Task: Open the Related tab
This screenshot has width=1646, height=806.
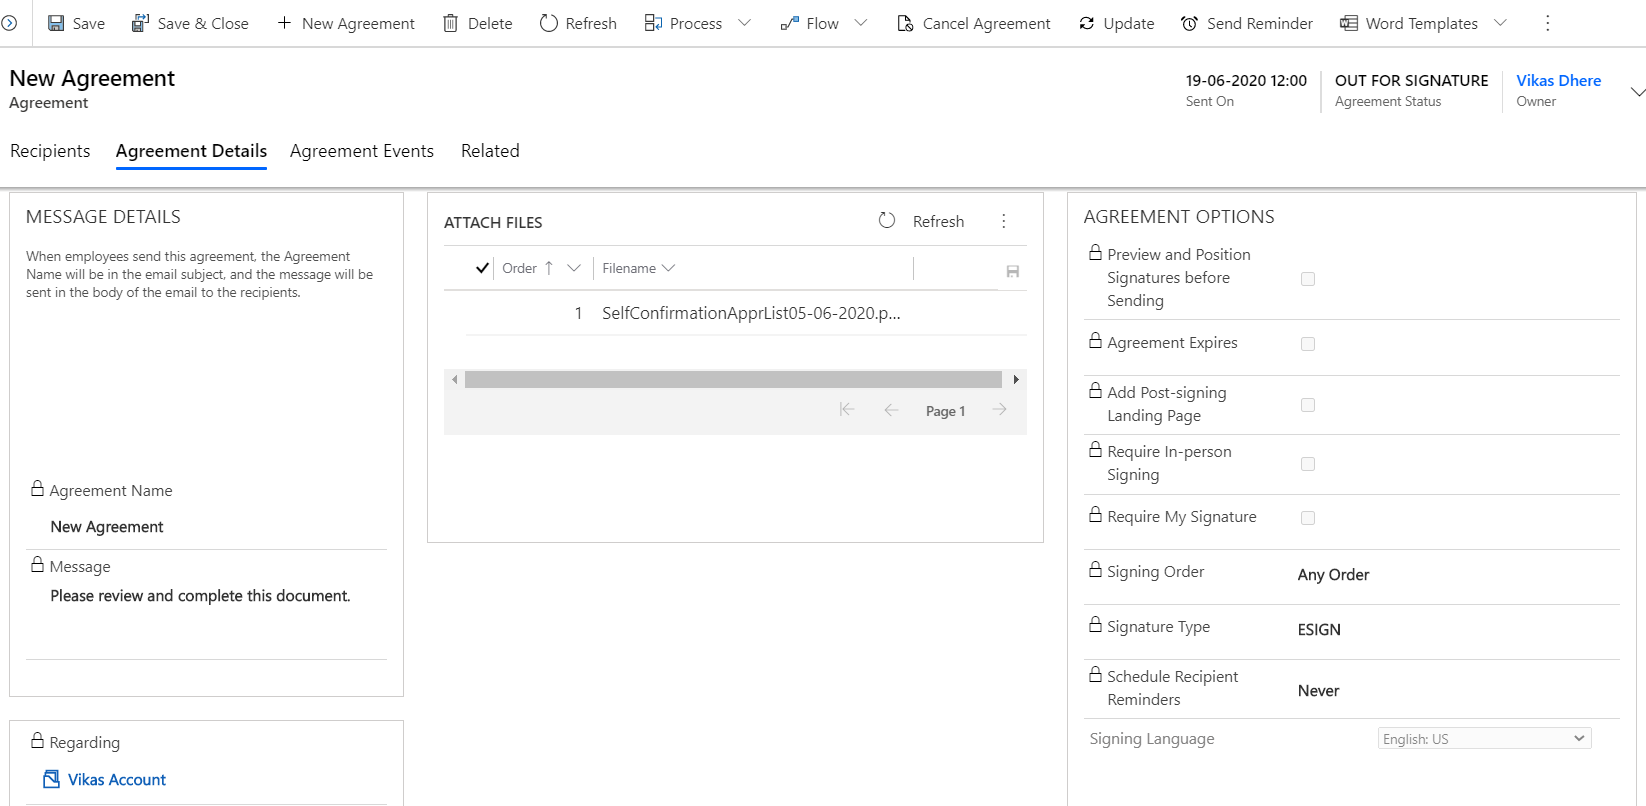Action: (490, 151)
